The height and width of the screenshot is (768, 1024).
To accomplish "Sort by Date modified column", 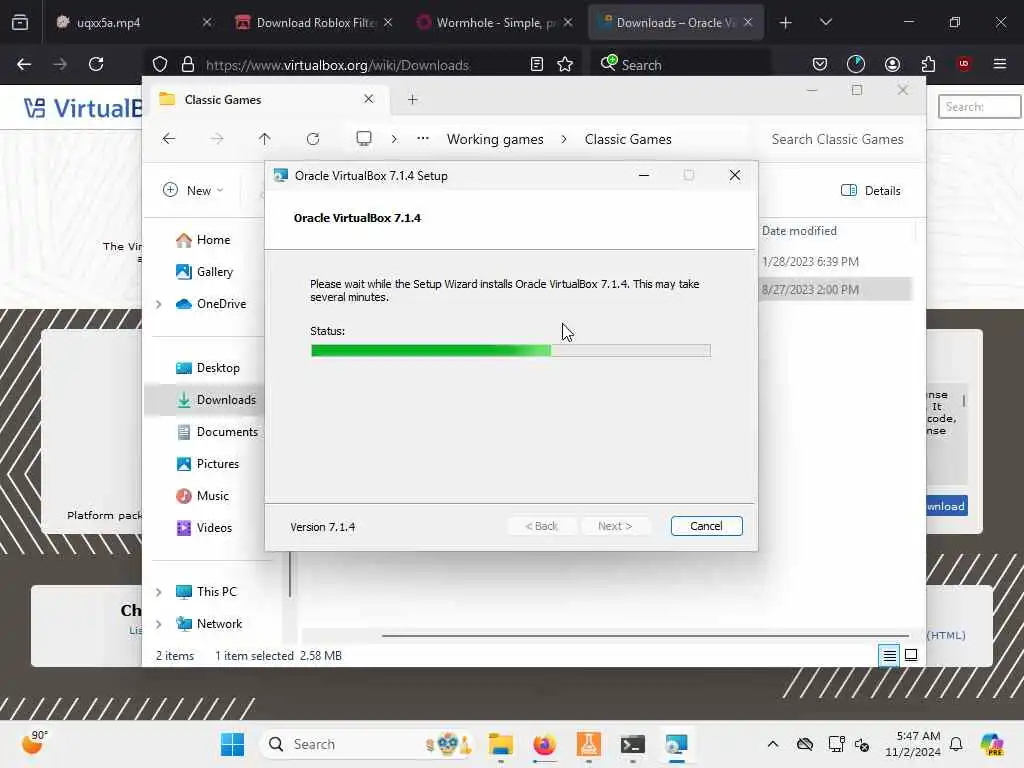I will [799, 231].
